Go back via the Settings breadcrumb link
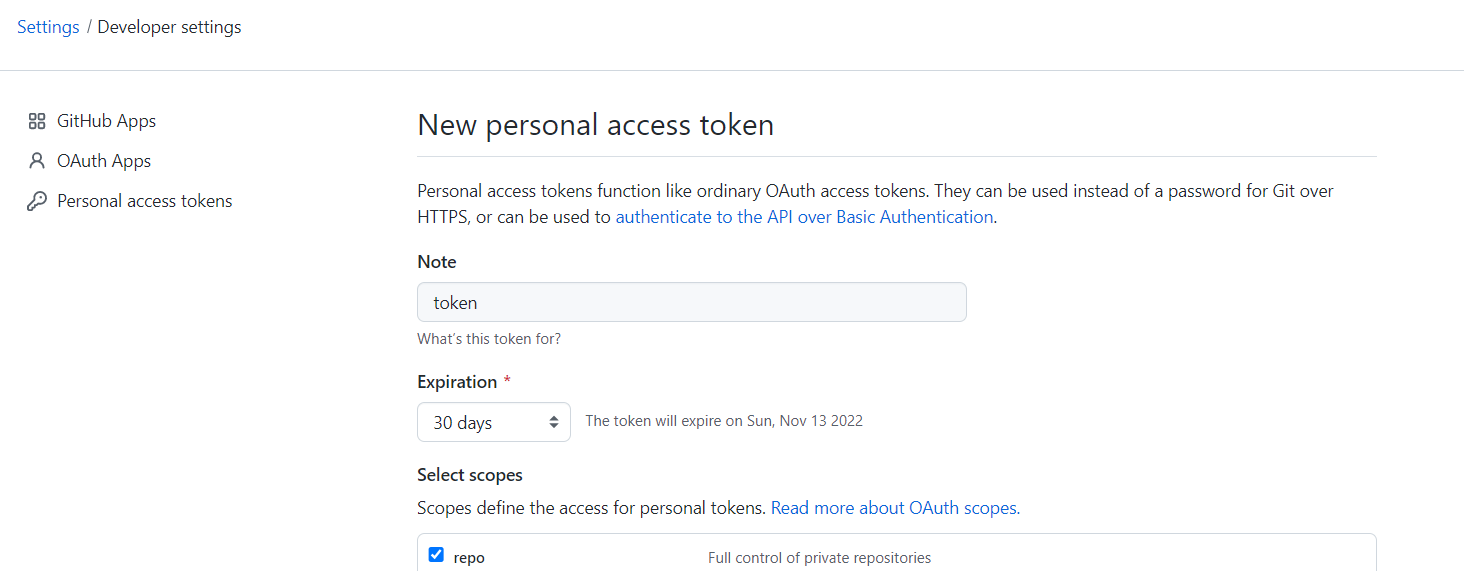 pyautogui.click(x=48, y=27)
